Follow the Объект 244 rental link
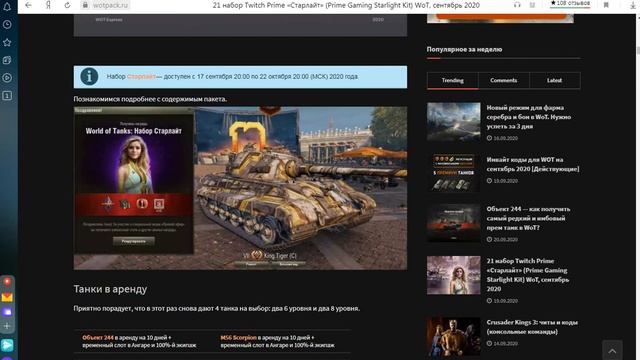Image resolution: width=640 pixels, height=360 pixels. pyautogui.click(x=98, y=338)
